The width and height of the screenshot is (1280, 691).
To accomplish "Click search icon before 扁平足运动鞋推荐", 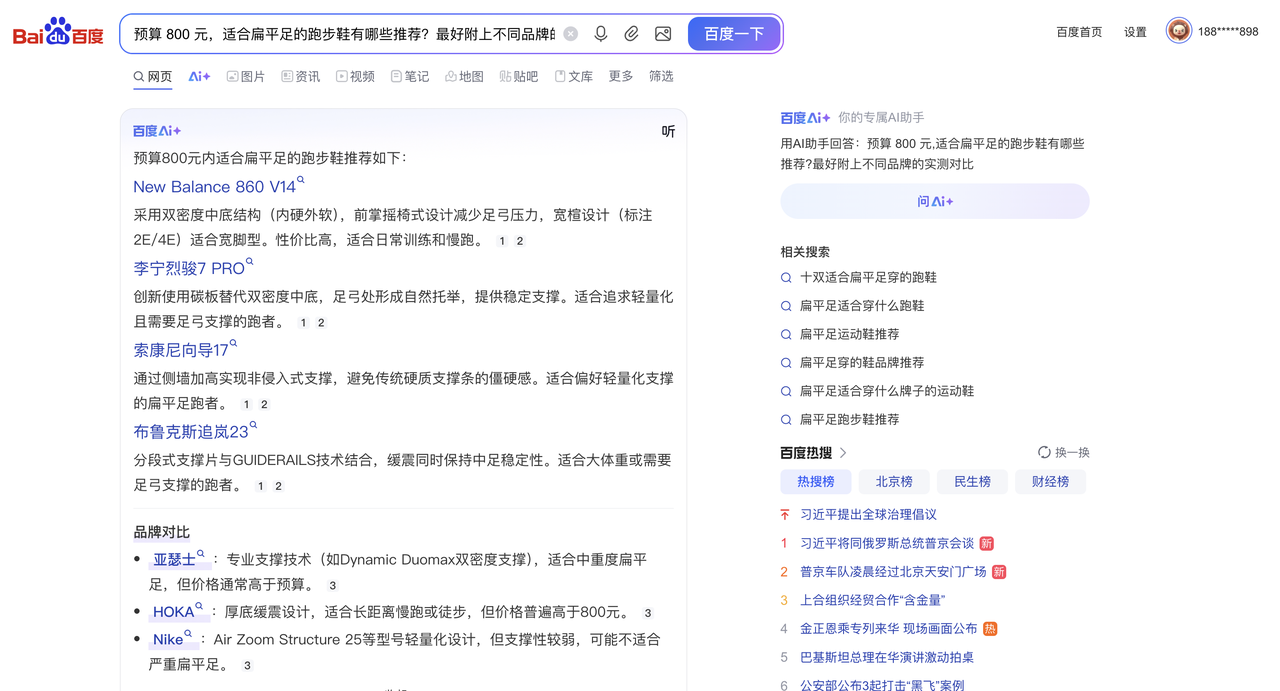I will pyautogui.click(x=786, y=334).
